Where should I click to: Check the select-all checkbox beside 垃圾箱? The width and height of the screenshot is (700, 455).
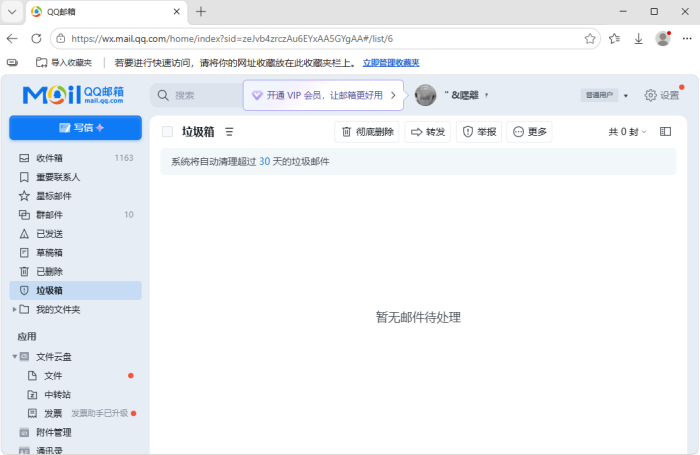tap(167, 132)
